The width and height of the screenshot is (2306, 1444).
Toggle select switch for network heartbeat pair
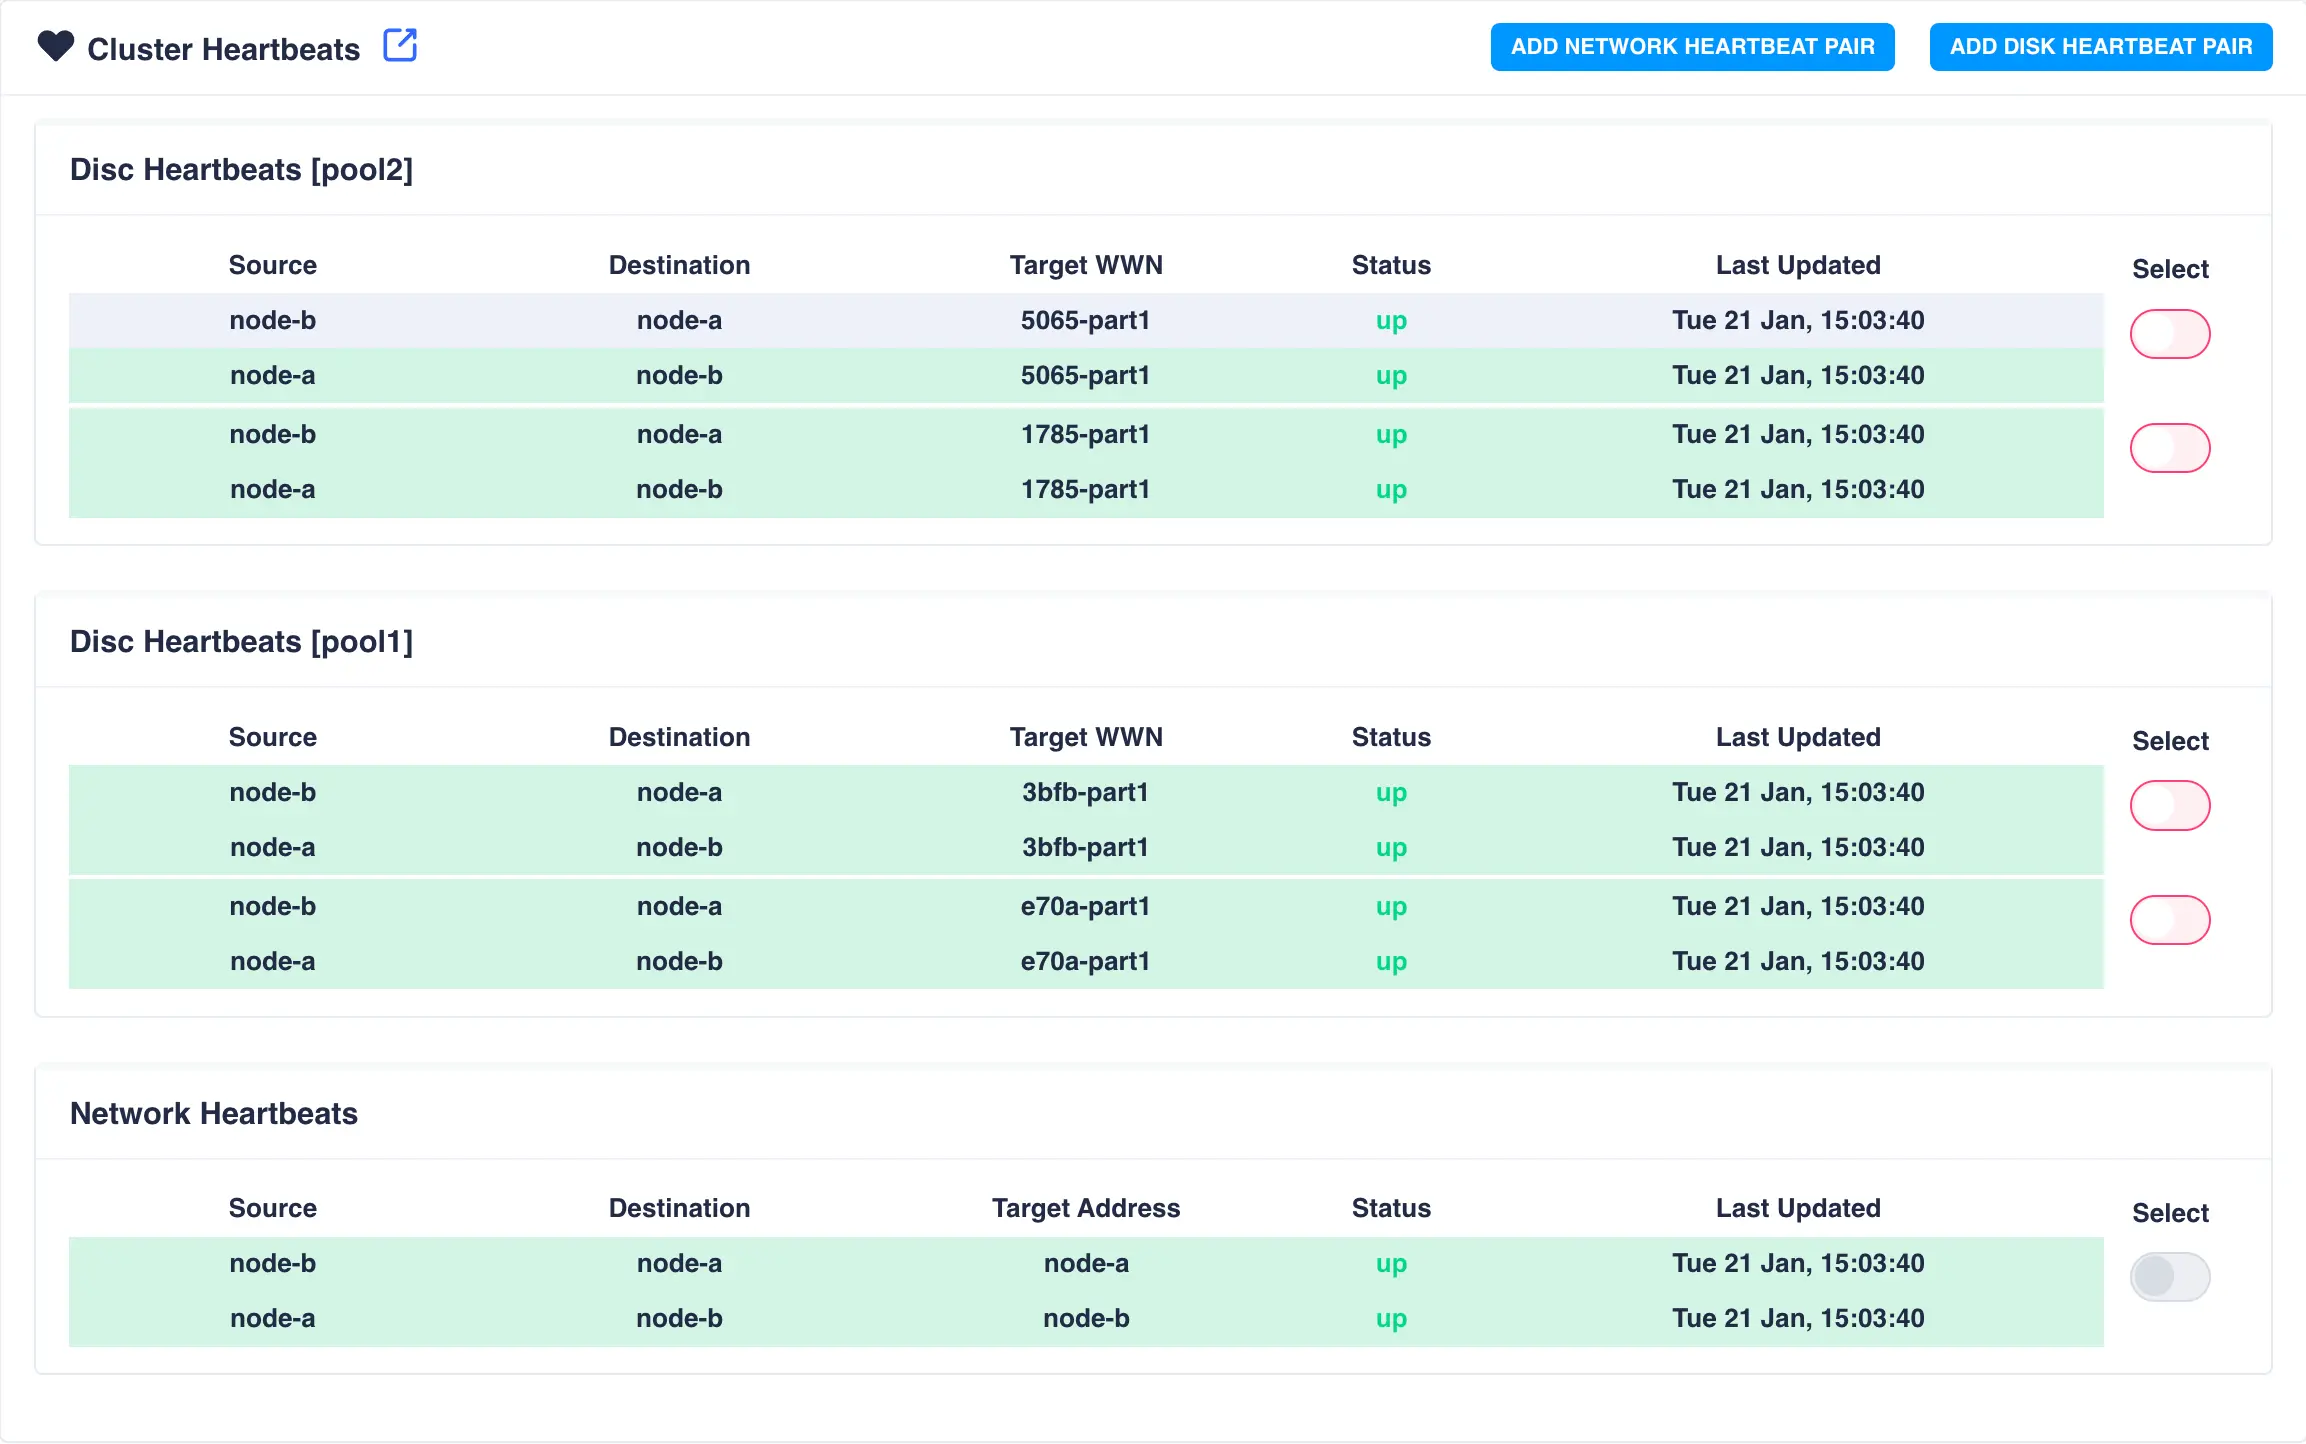click(2169, 1277)
